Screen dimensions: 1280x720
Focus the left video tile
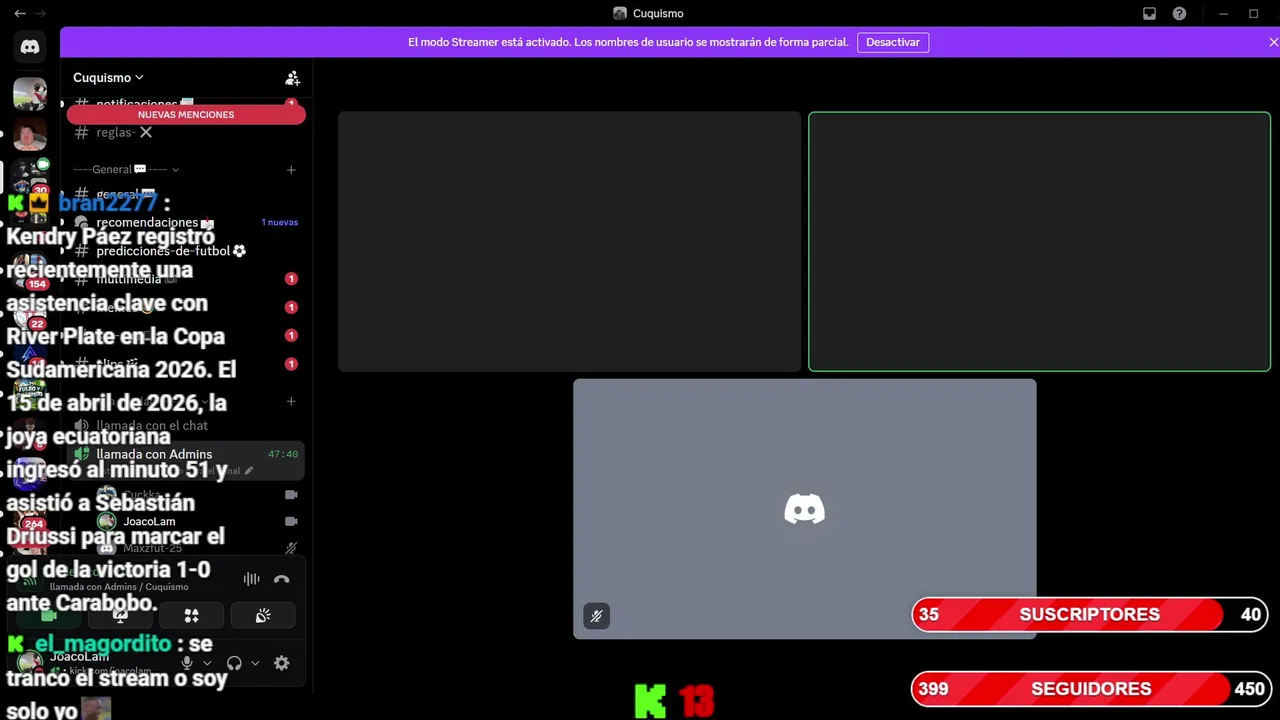tap(569, 241)
